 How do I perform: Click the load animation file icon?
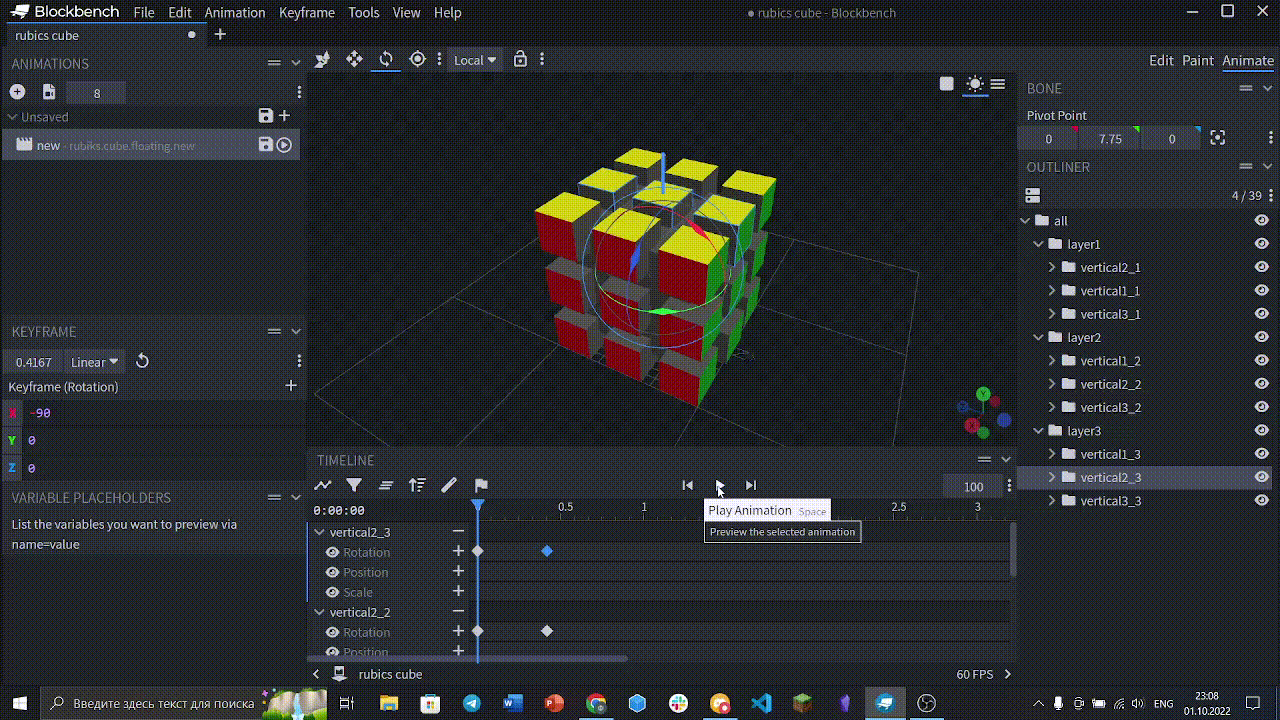tap(49, 92)
